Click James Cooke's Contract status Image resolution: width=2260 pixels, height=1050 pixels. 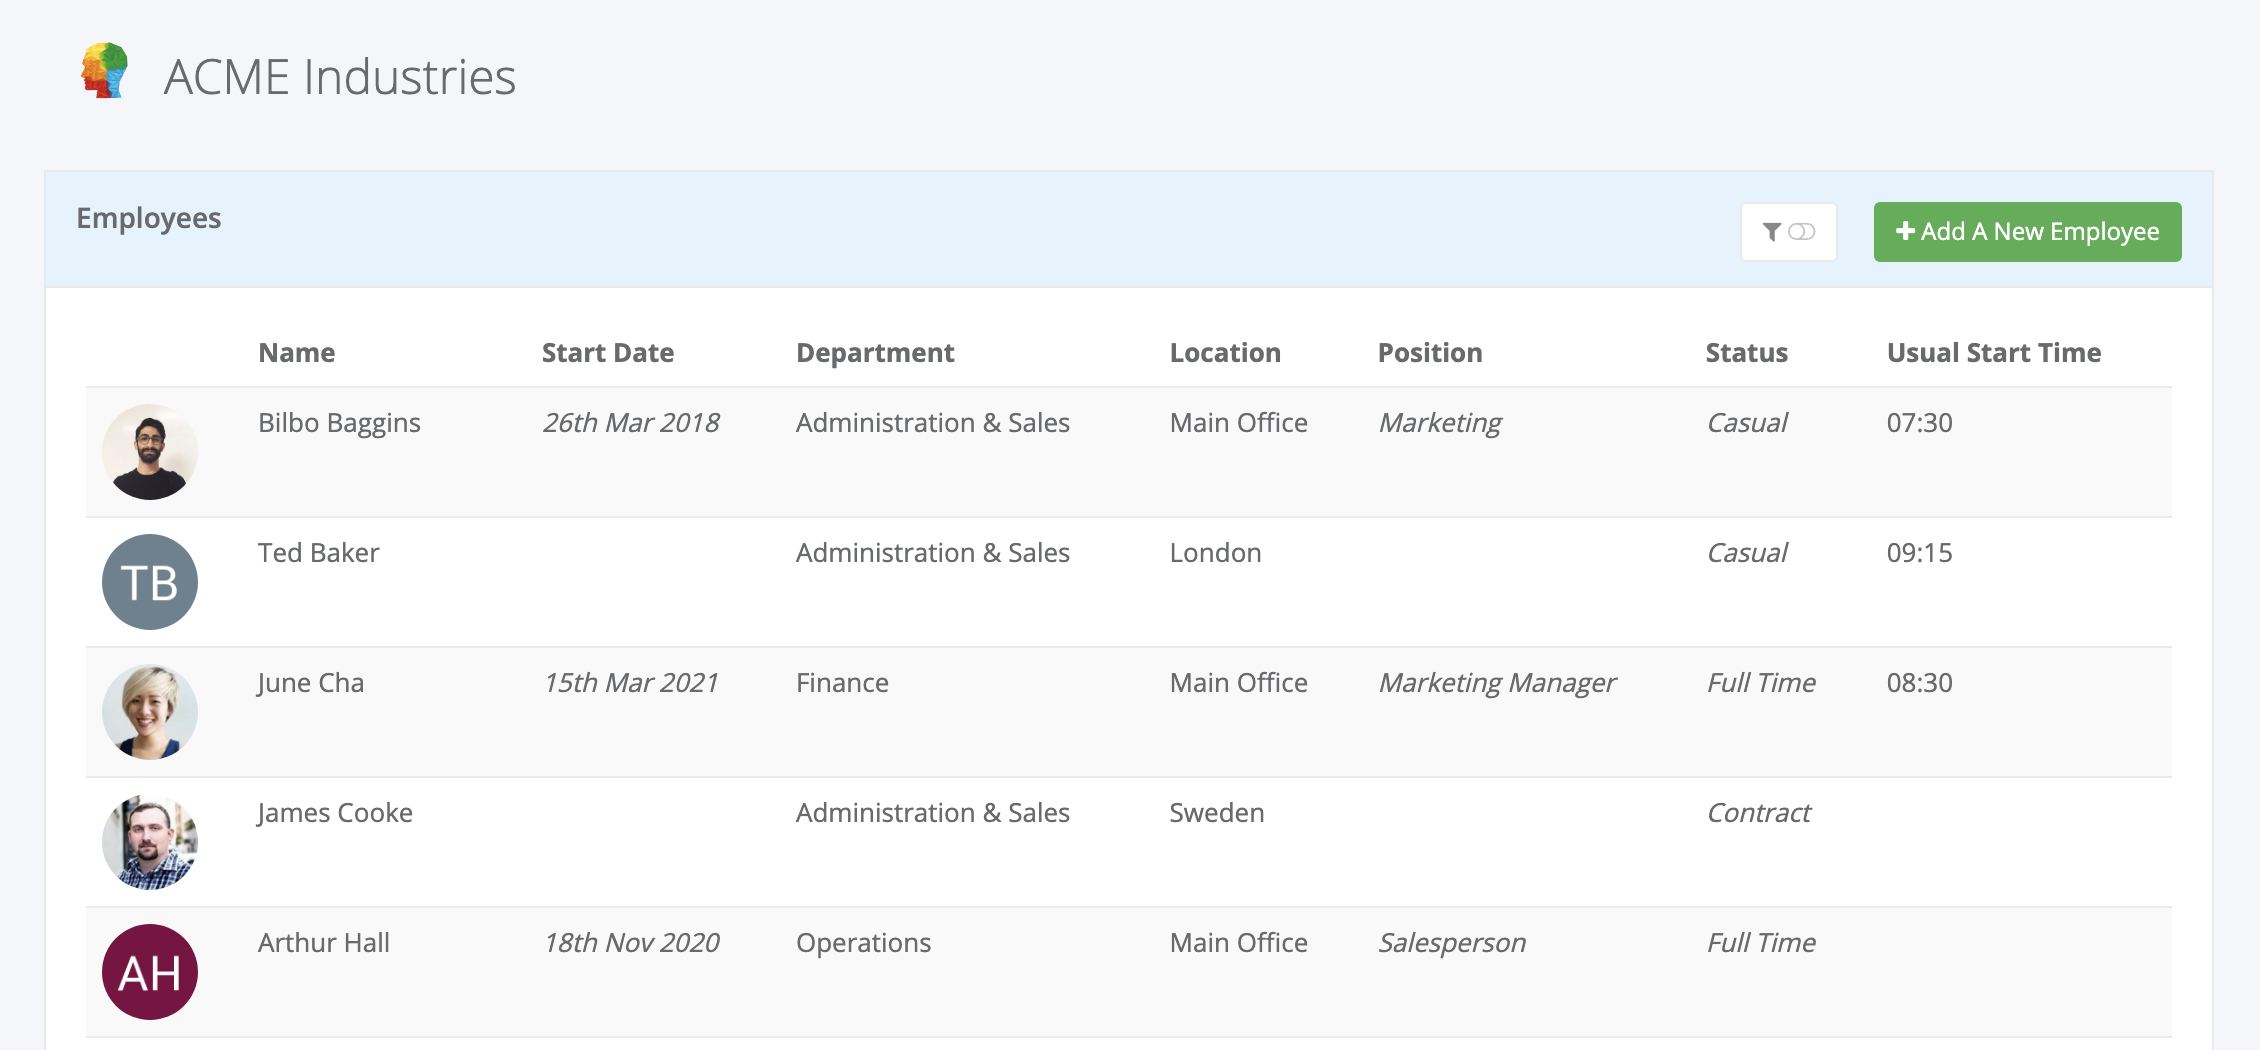(x=1759, y=813)
